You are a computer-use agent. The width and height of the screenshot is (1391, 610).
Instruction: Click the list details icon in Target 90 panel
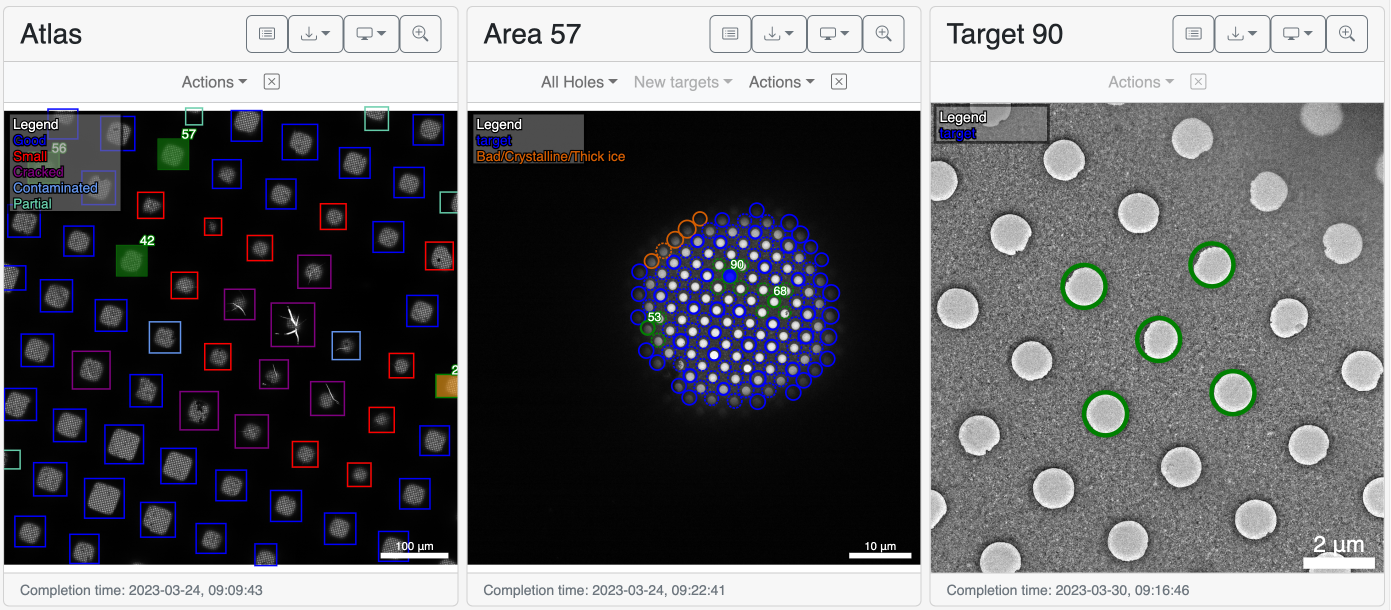[1193, 34]
